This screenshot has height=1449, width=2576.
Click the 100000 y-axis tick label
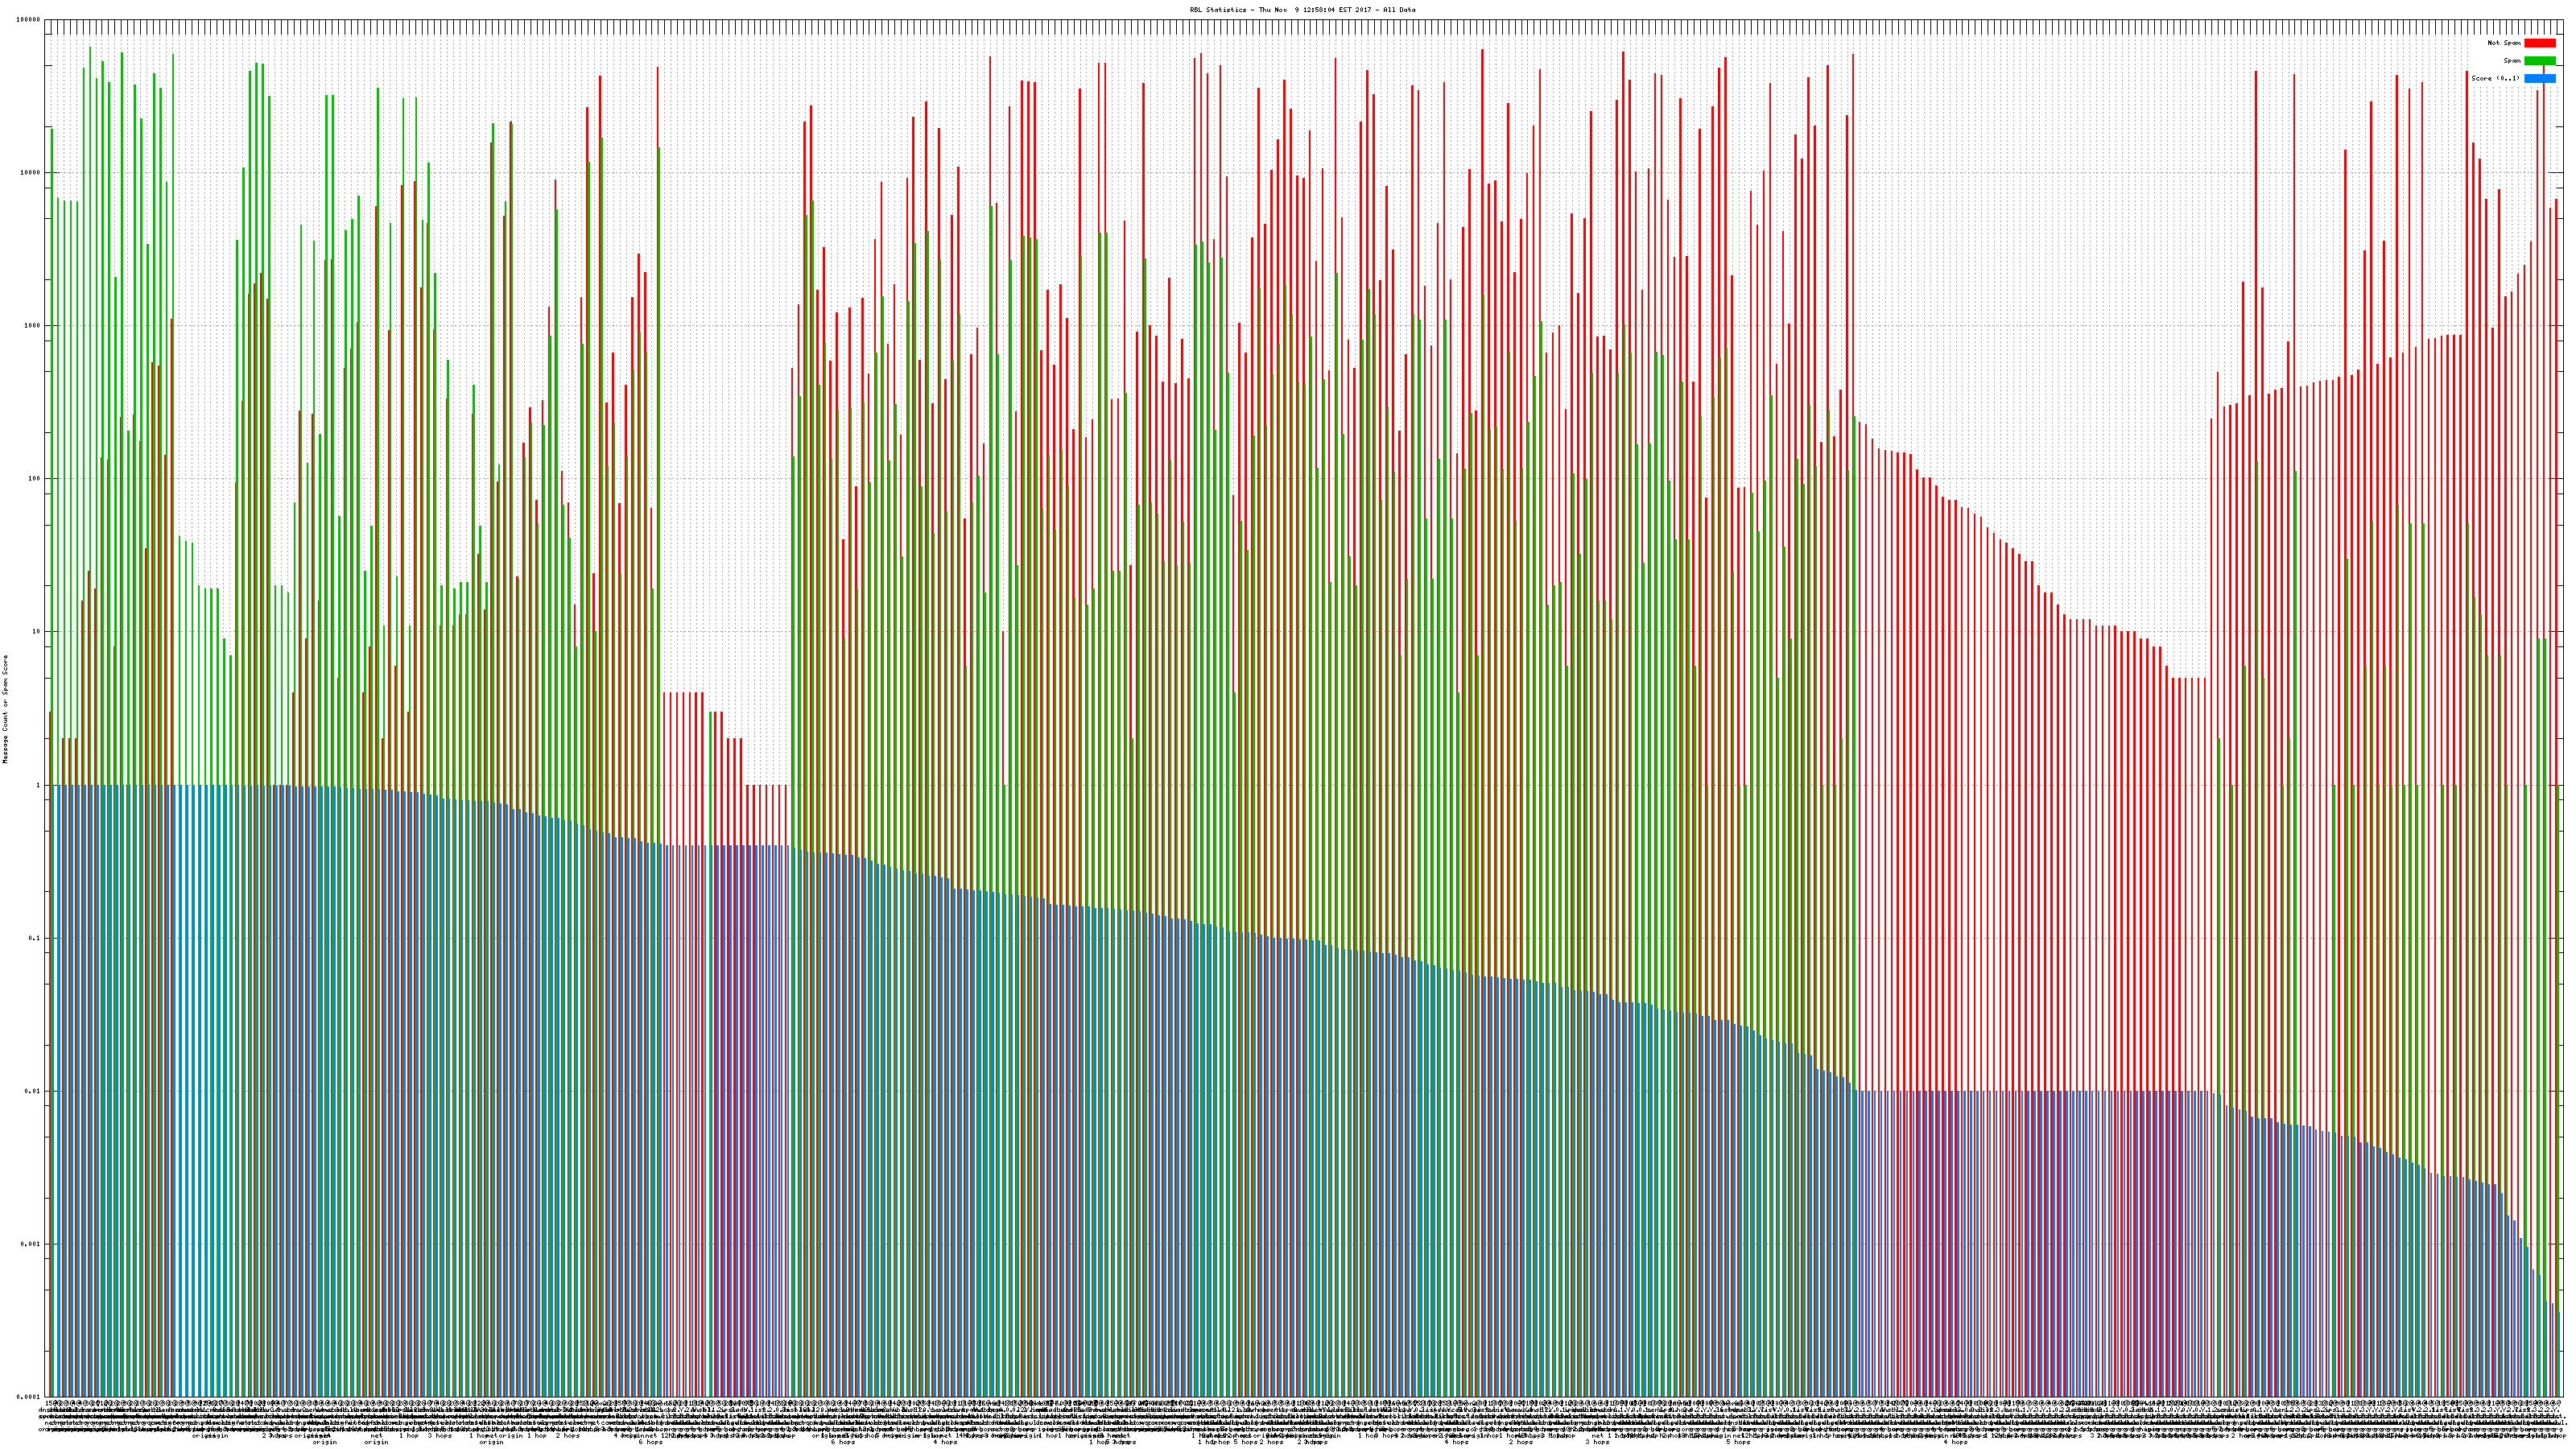coord(29,20)
